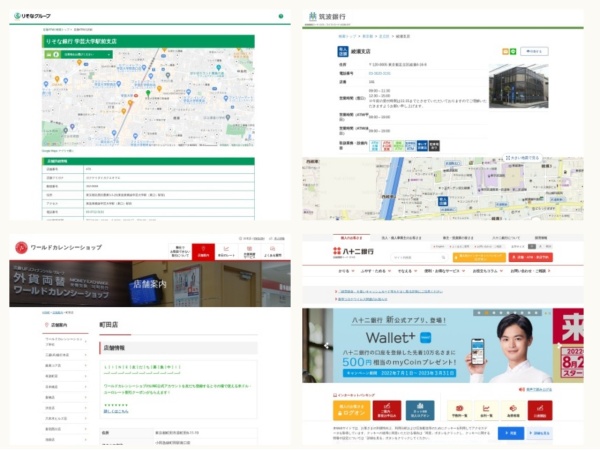Click the ワールドカレンシーショップ red logo

pyautogui.click(x=21, y=248)
